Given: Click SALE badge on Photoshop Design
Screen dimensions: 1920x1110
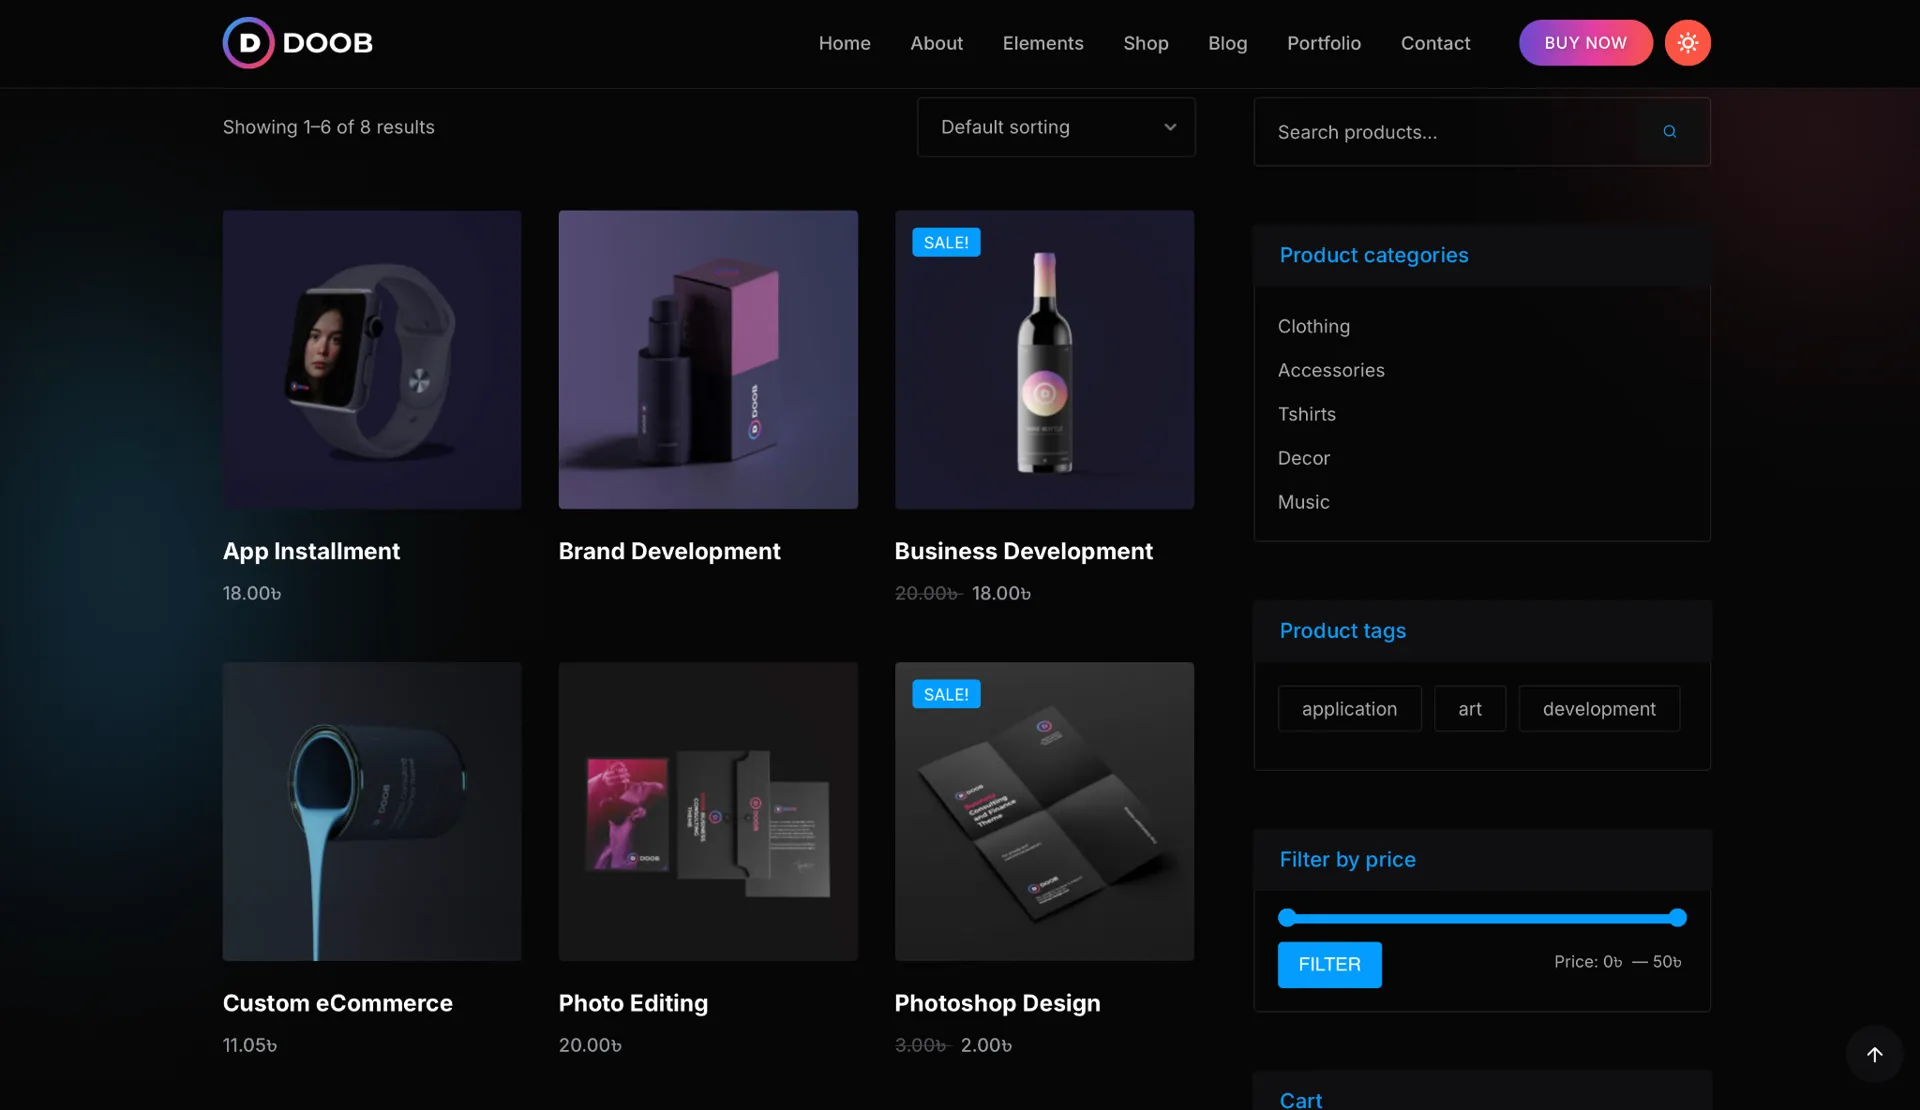Looking at the screenshot, I should point(945,695).
